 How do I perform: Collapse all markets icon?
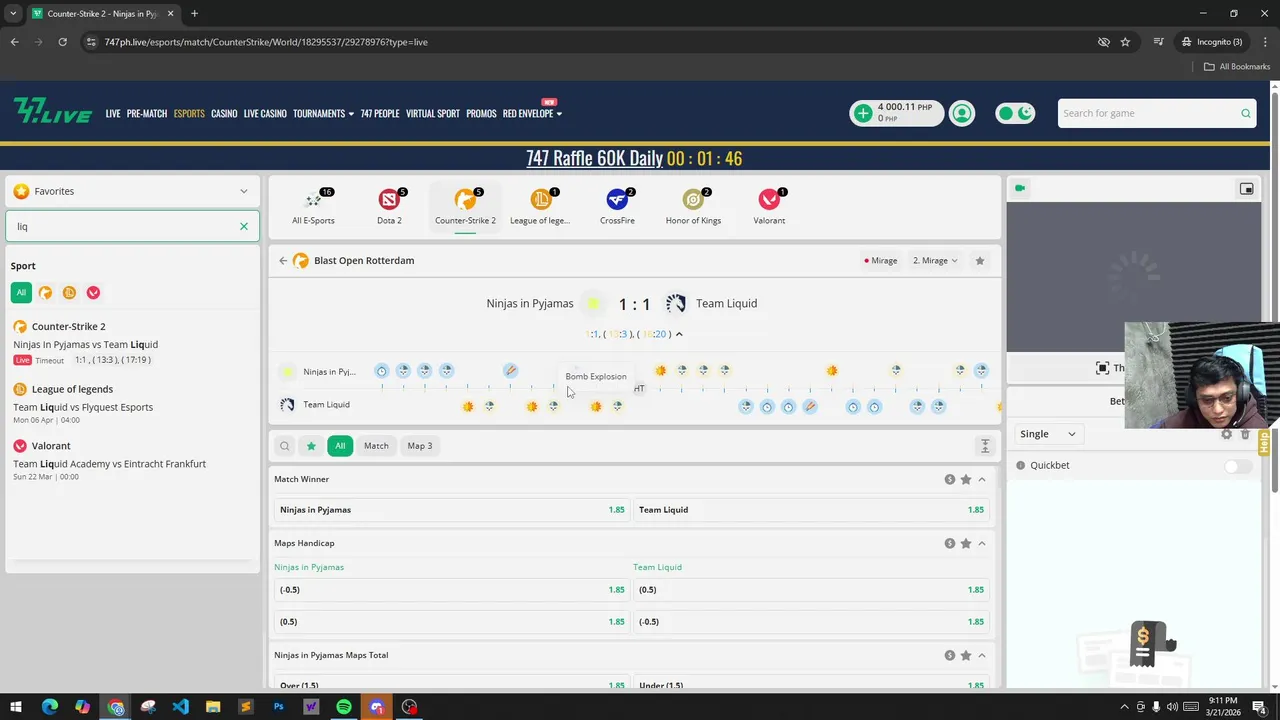pos(985,446)
